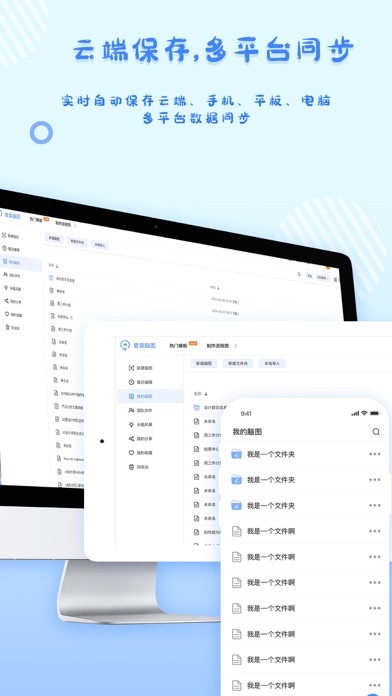Open the 热门模板 tab on the tablet
Screen dimensions: 392x696
(x=179, y=345)
